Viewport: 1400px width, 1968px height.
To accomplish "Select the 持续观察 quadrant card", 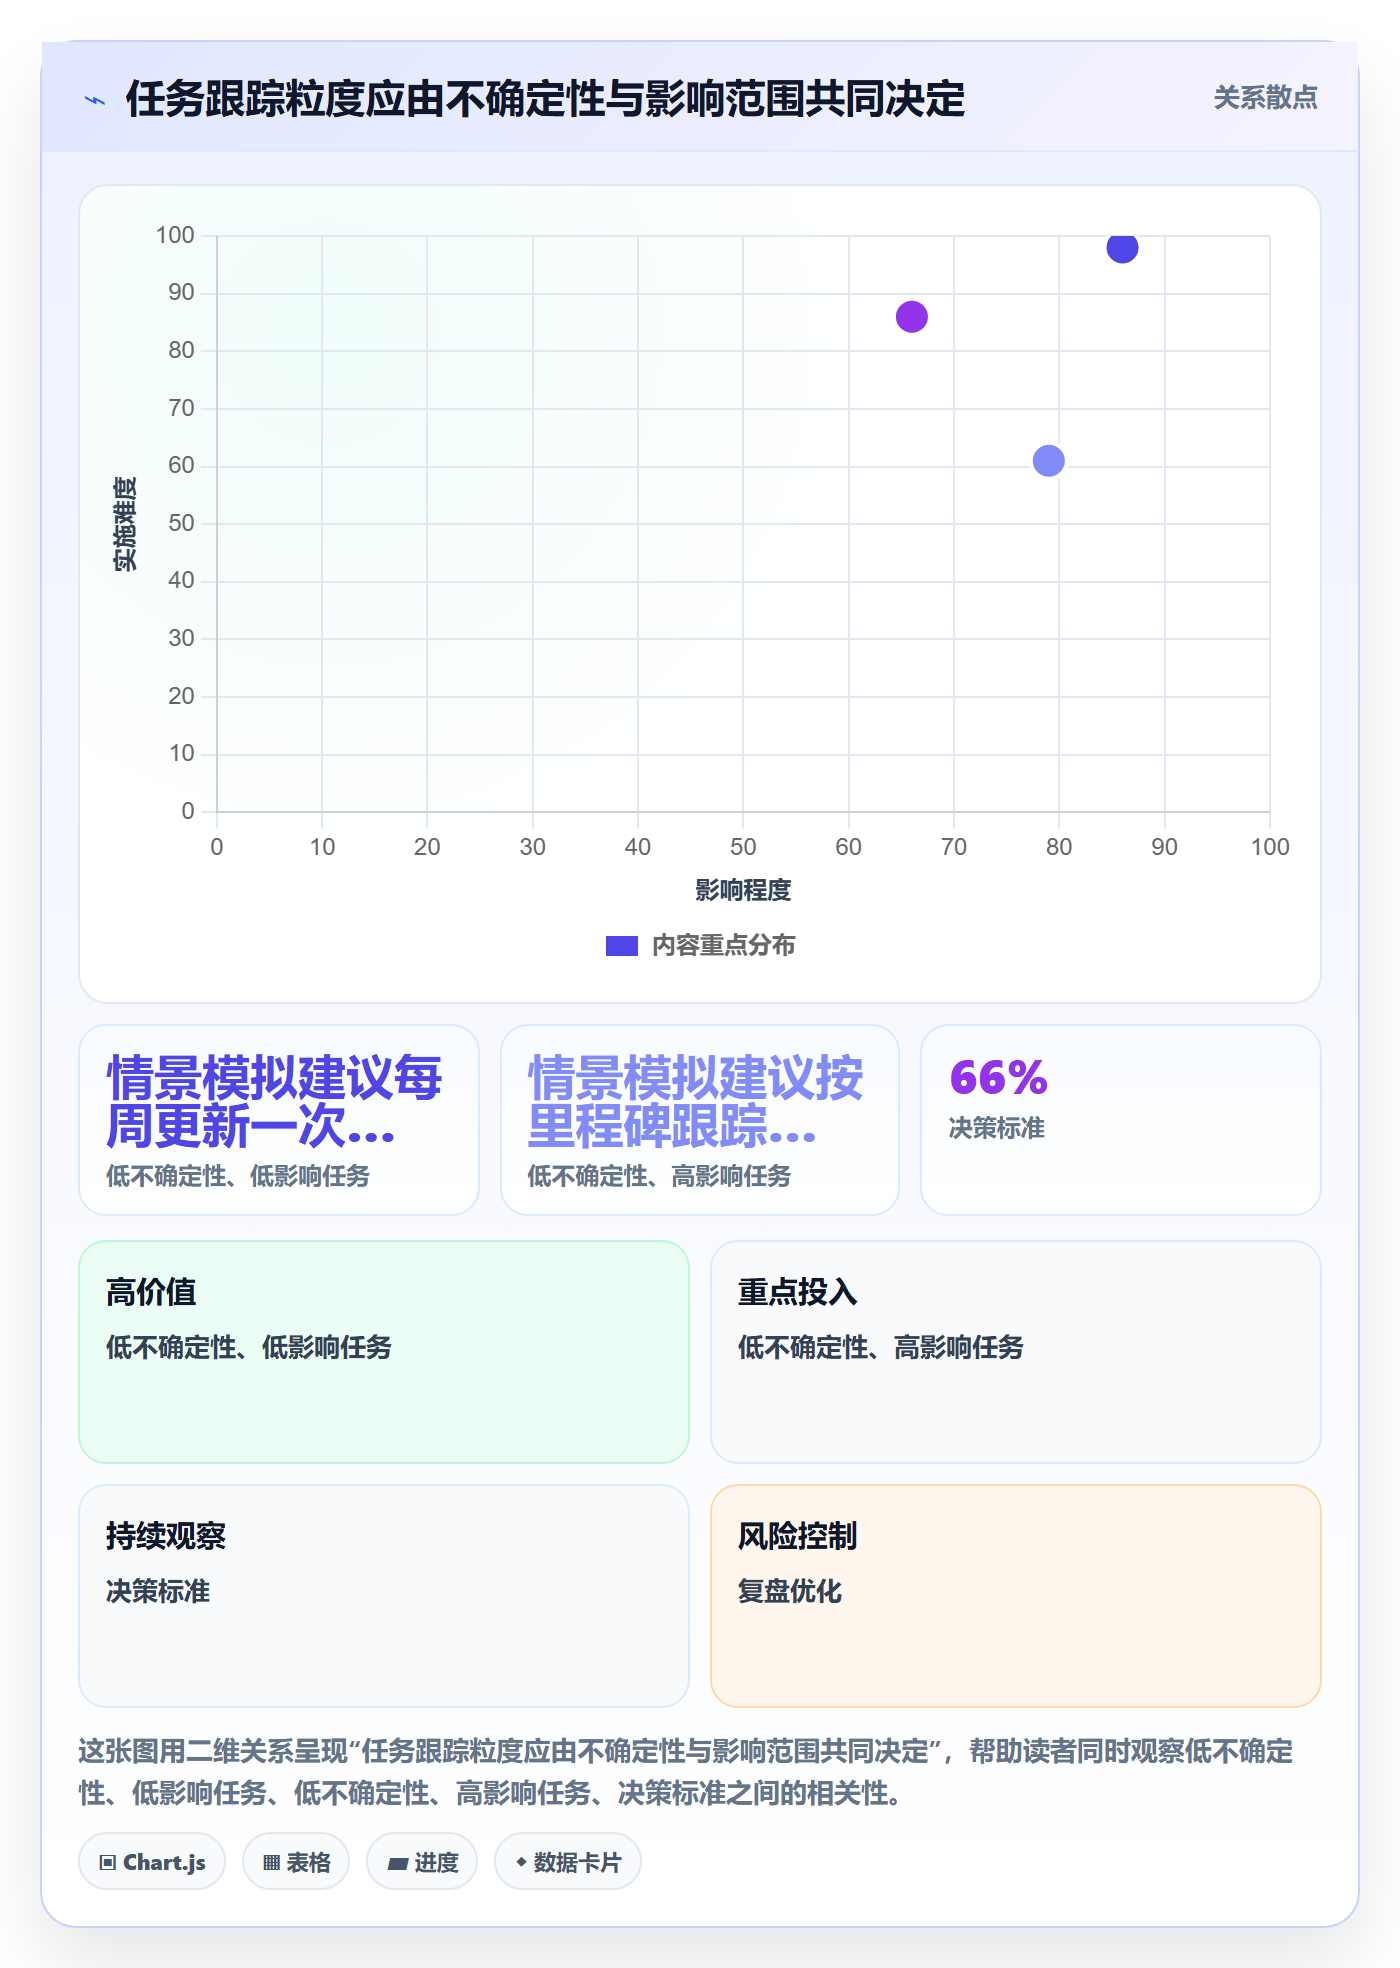I will pos(384,1596).
